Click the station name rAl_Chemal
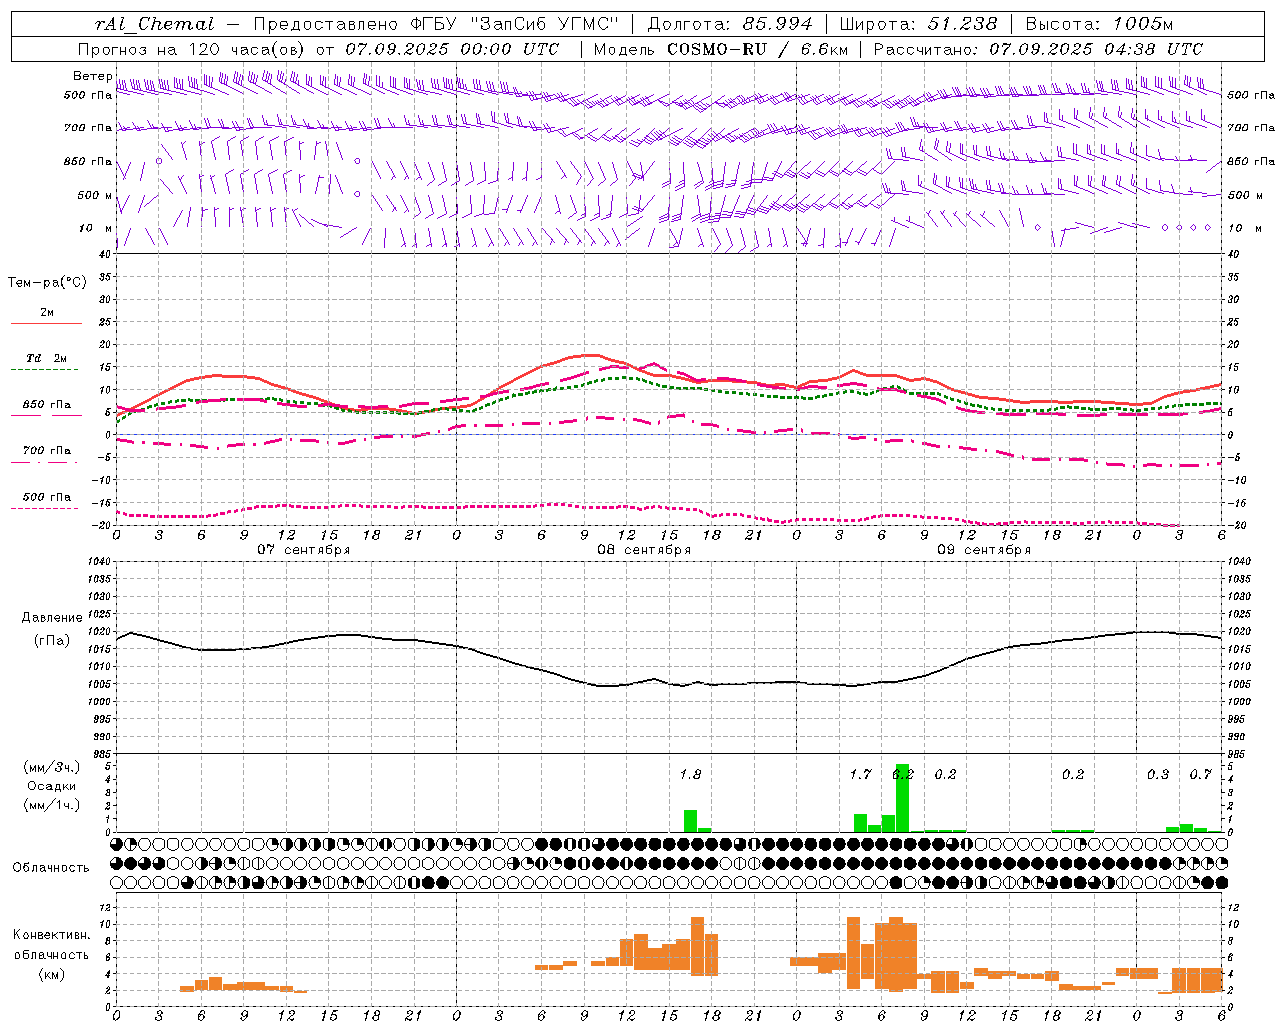 (x=155, y=24)
